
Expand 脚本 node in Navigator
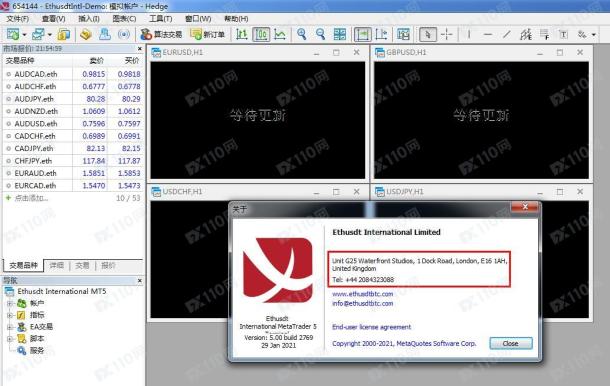pyautogui.click(x=10, y=339)
